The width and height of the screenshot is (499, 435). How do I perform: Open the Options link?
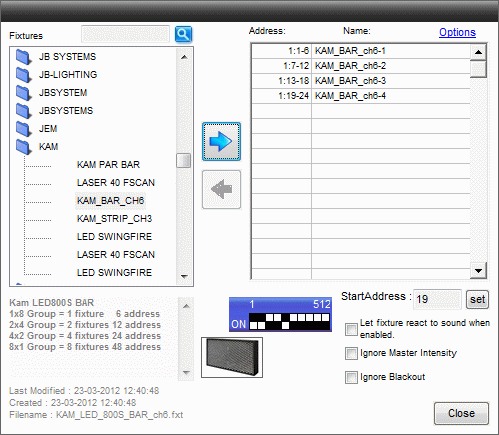tap(457, 32)
